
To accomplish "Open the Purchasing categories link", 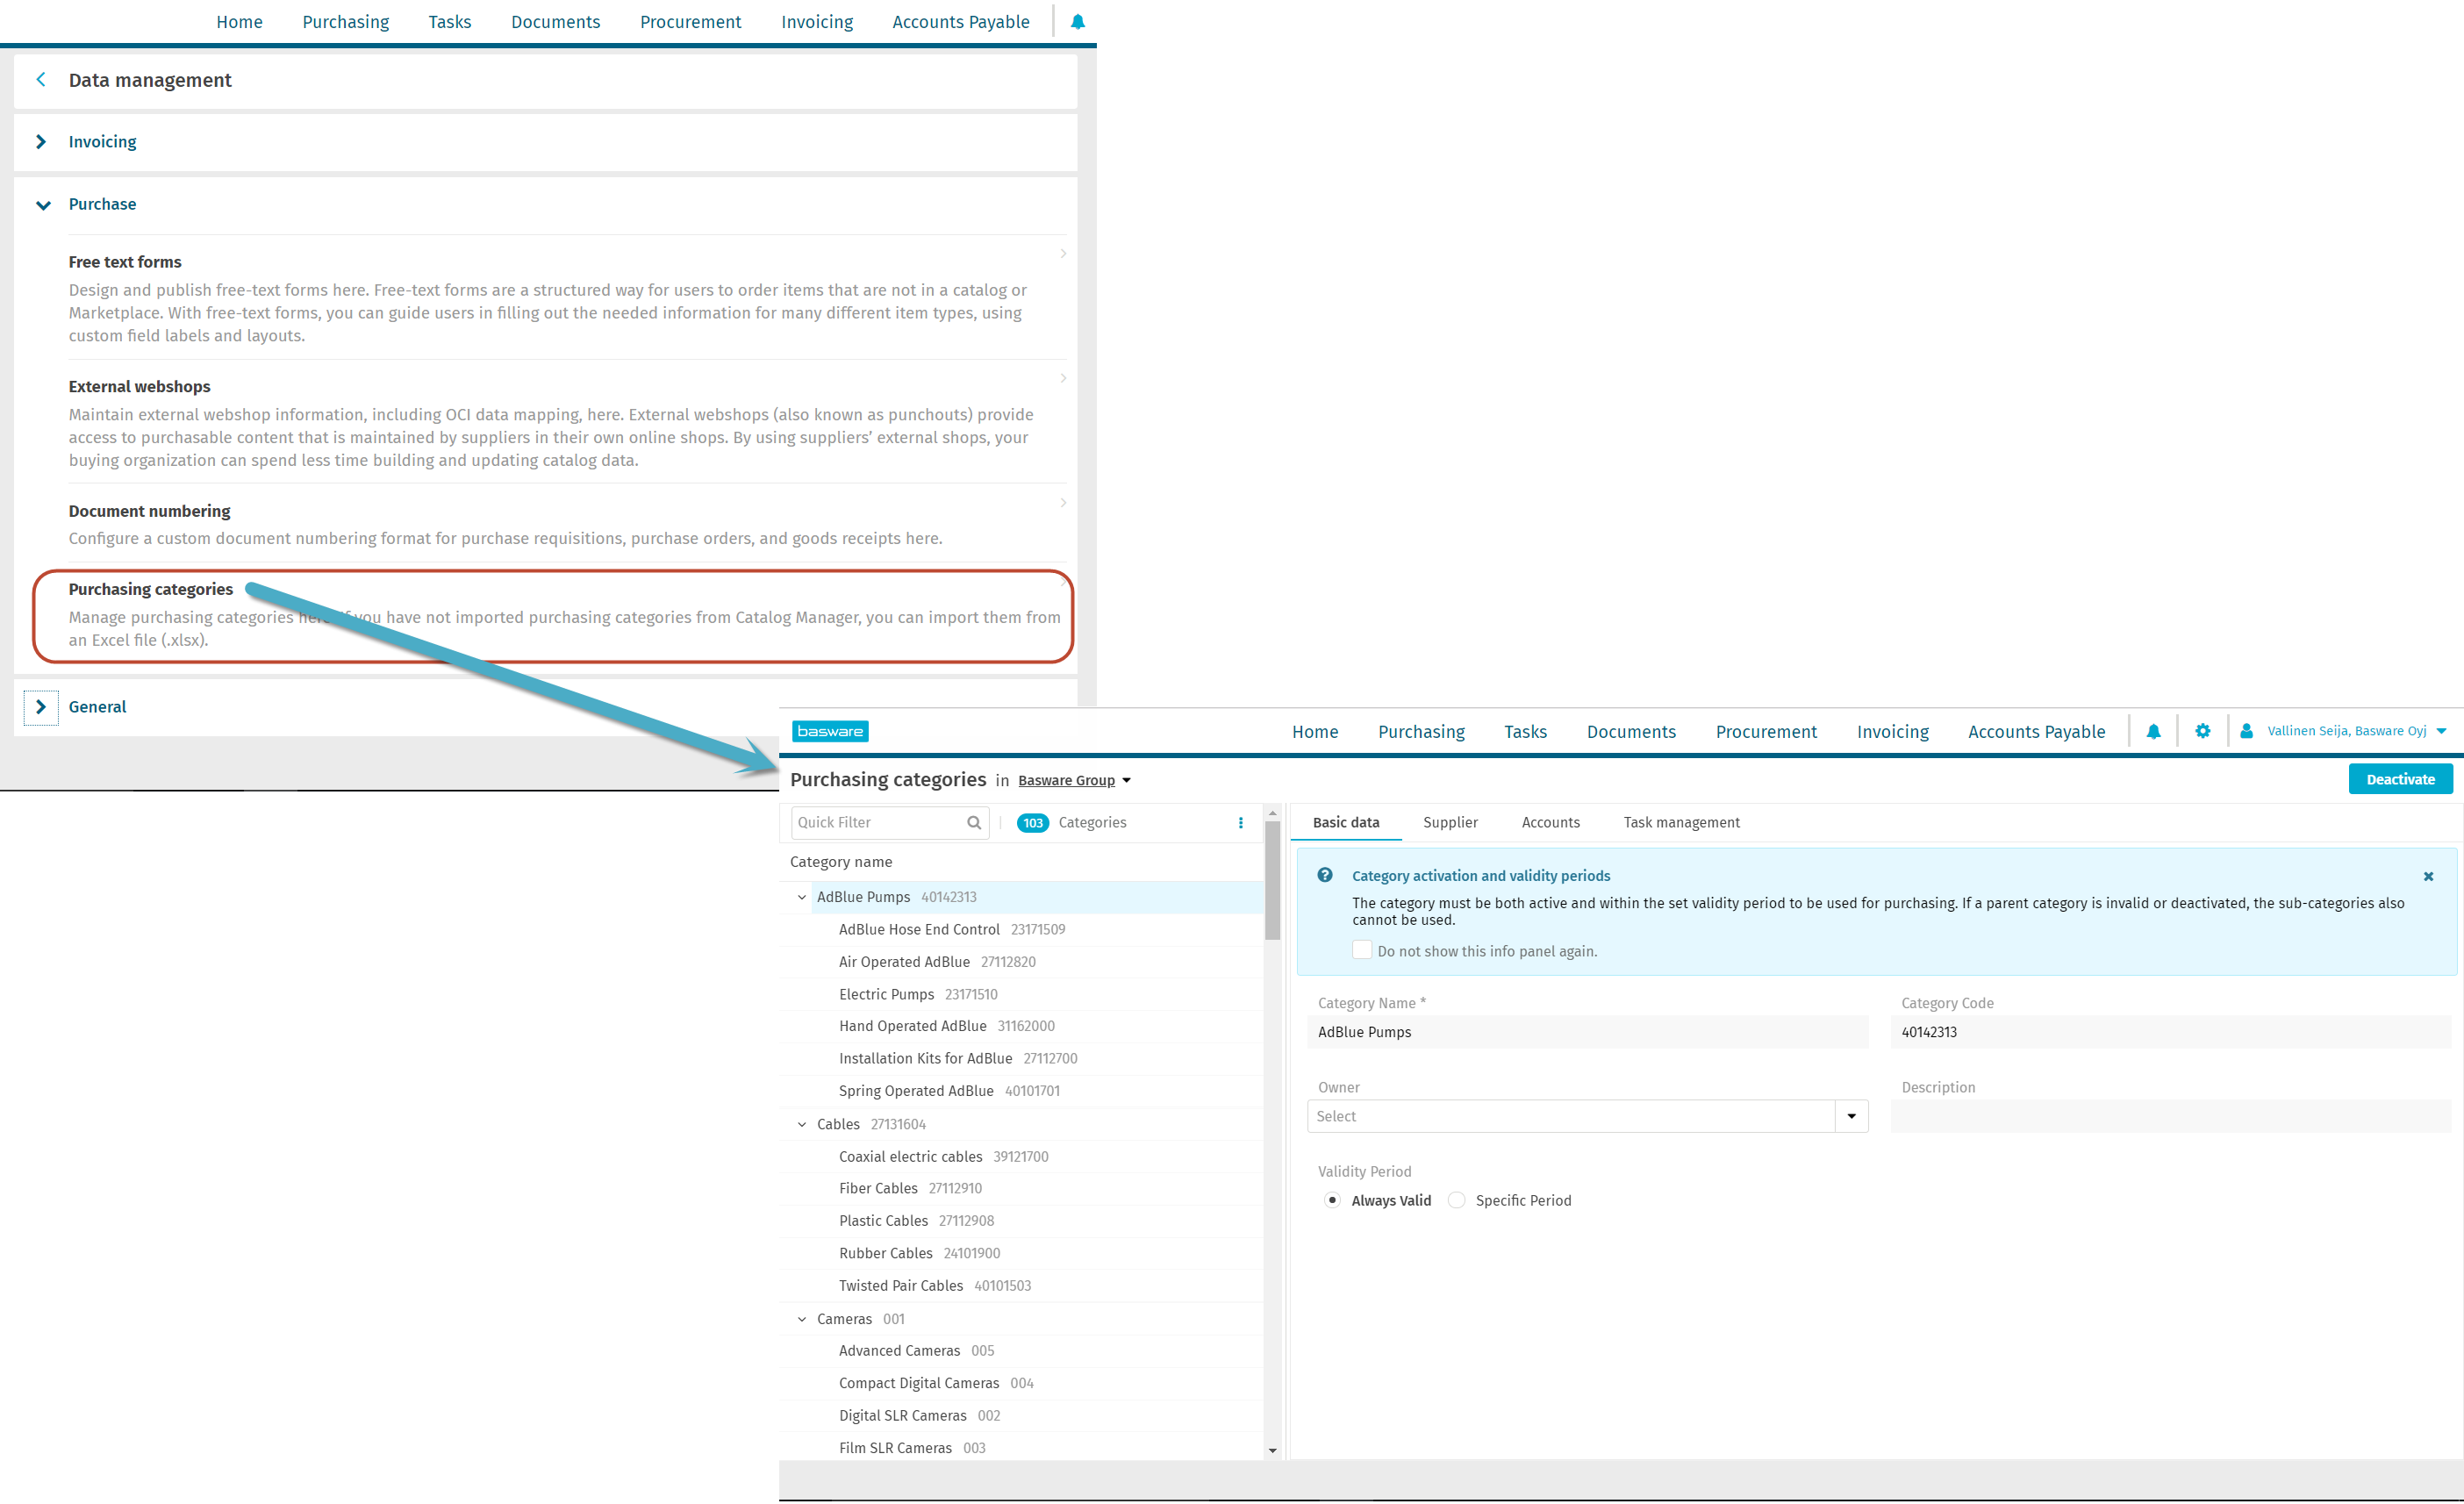I will (x=150, y=589).
